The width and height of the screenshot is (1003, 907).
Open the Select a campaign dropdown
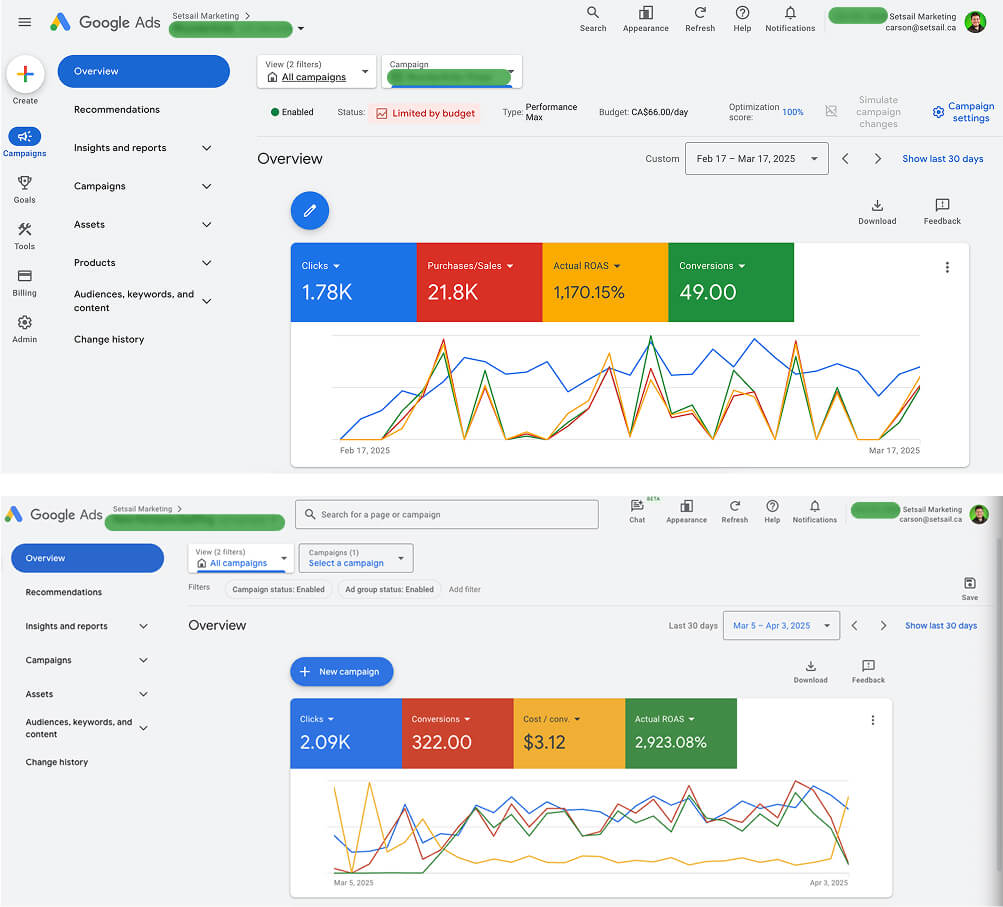tap(356, 558)
